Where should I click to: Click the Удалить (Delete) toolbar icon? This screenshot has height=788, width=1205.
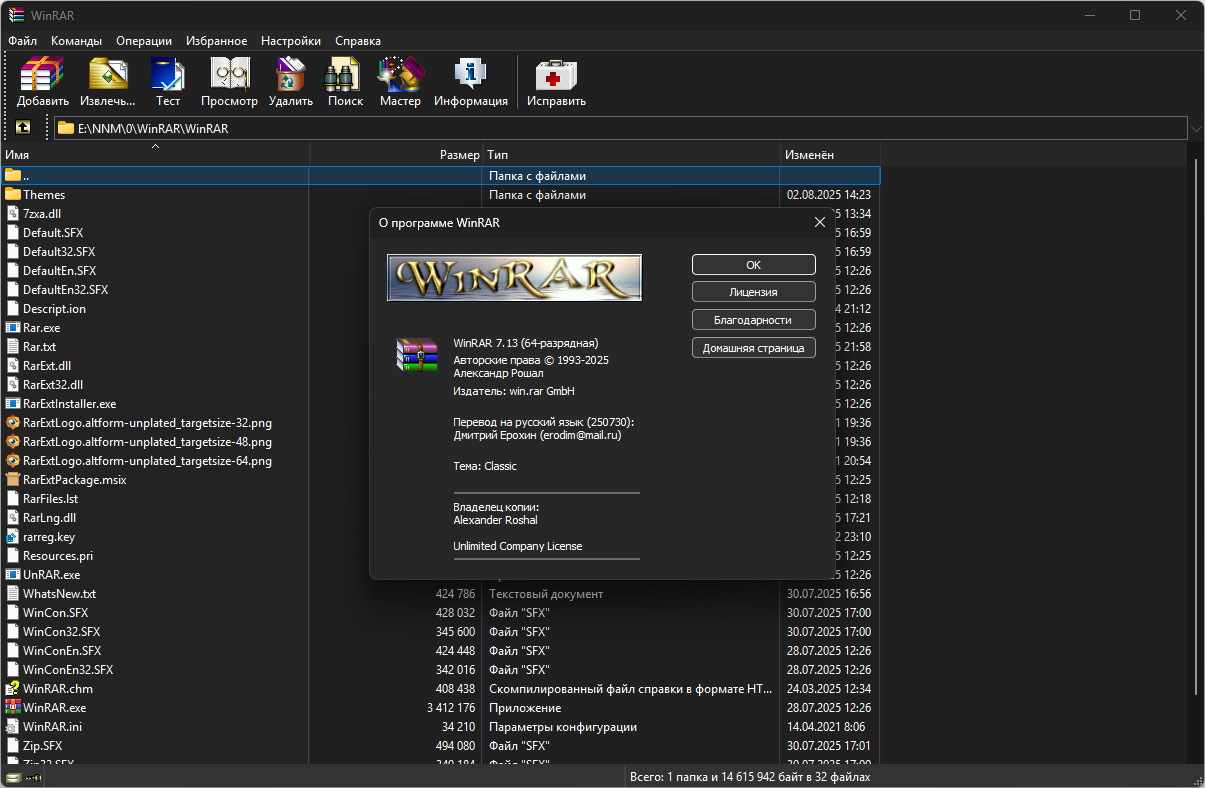[x=291, y=74]
